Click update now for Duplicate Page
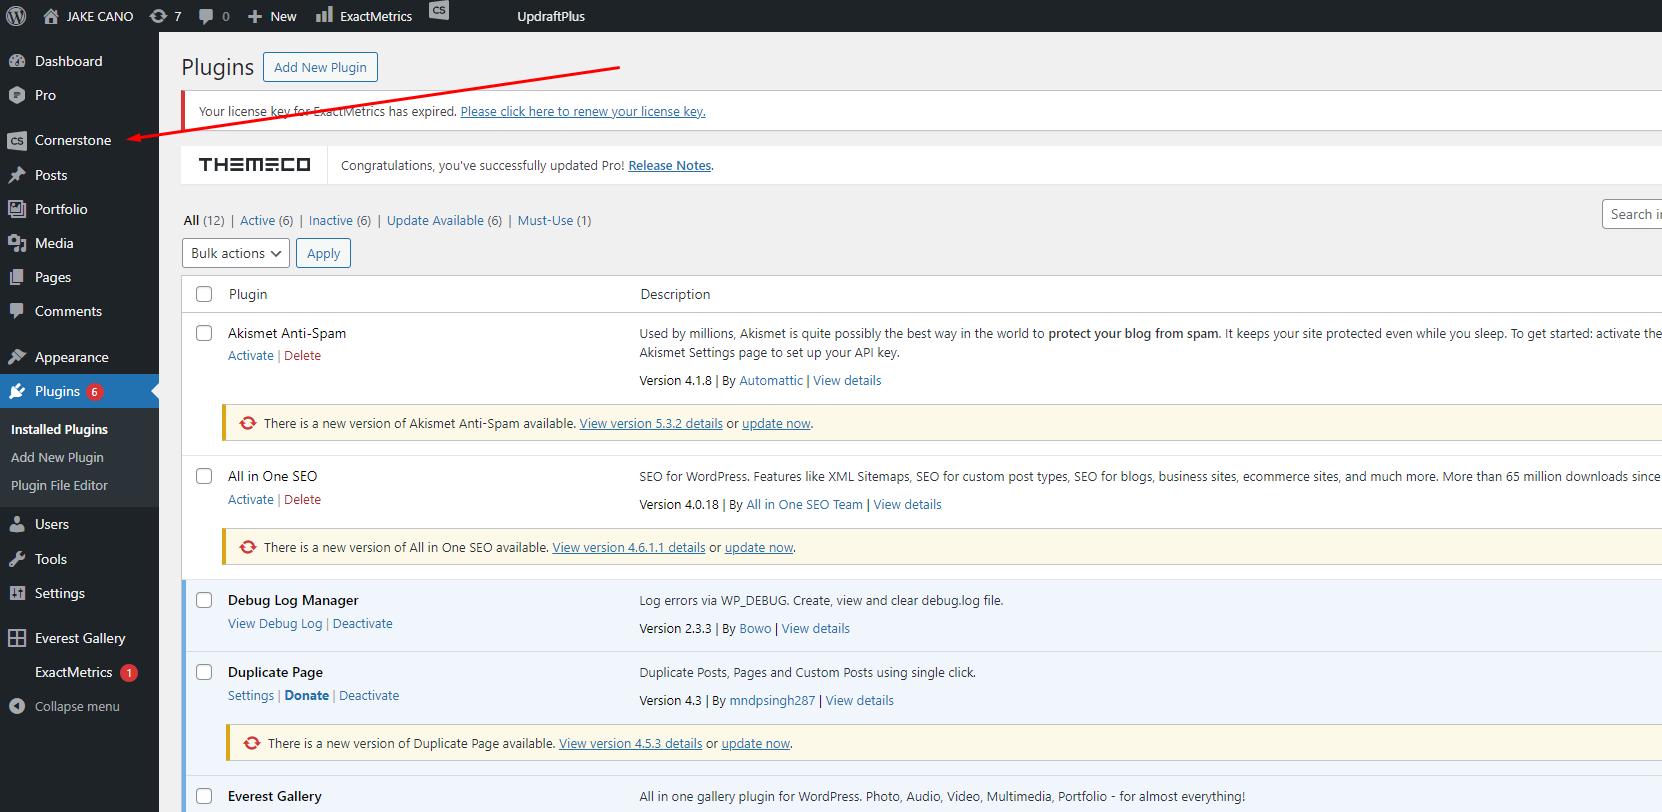 [x=756, y=744]
